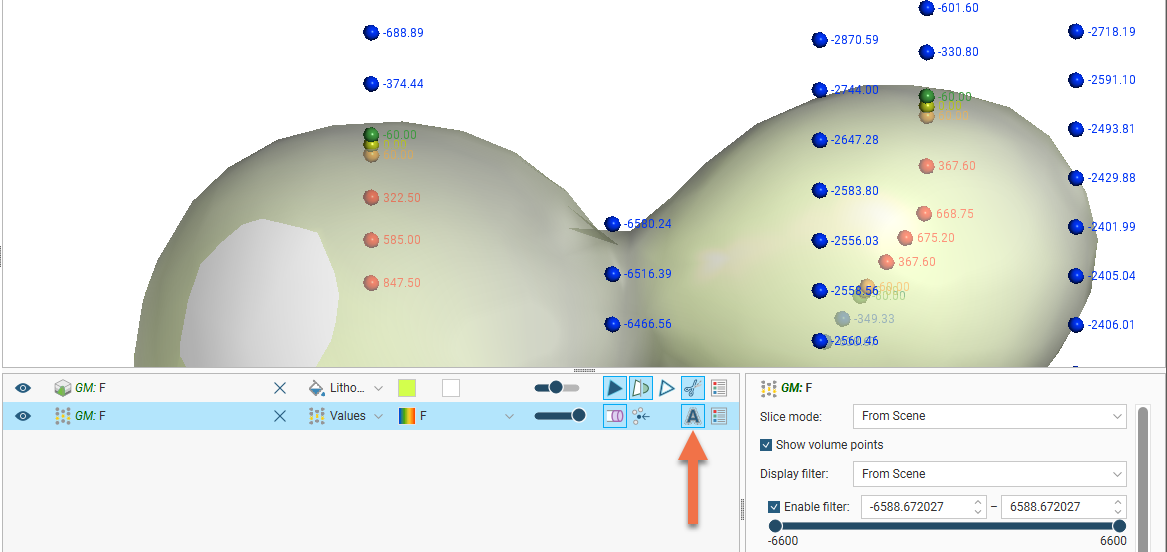The width and height of the screenshot is (1167, 552).
Task: Click the rainbow F colourmap swatch
Action: pyautogui.click(x=406, y=416)
